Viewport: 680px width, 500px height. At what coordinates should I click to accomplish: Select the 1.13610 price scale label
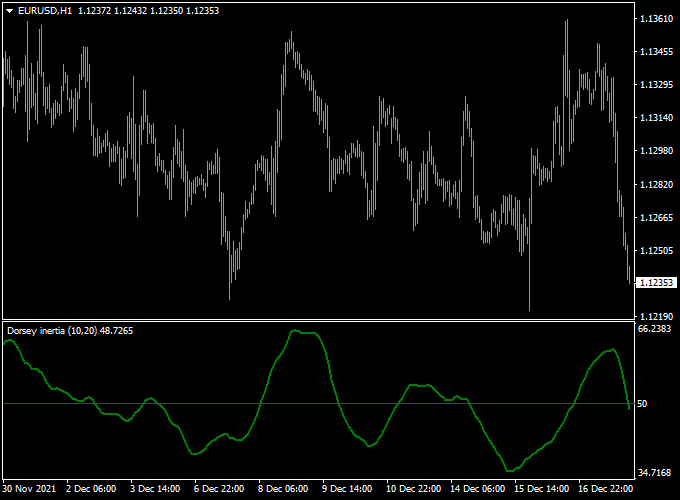point(657,19)
